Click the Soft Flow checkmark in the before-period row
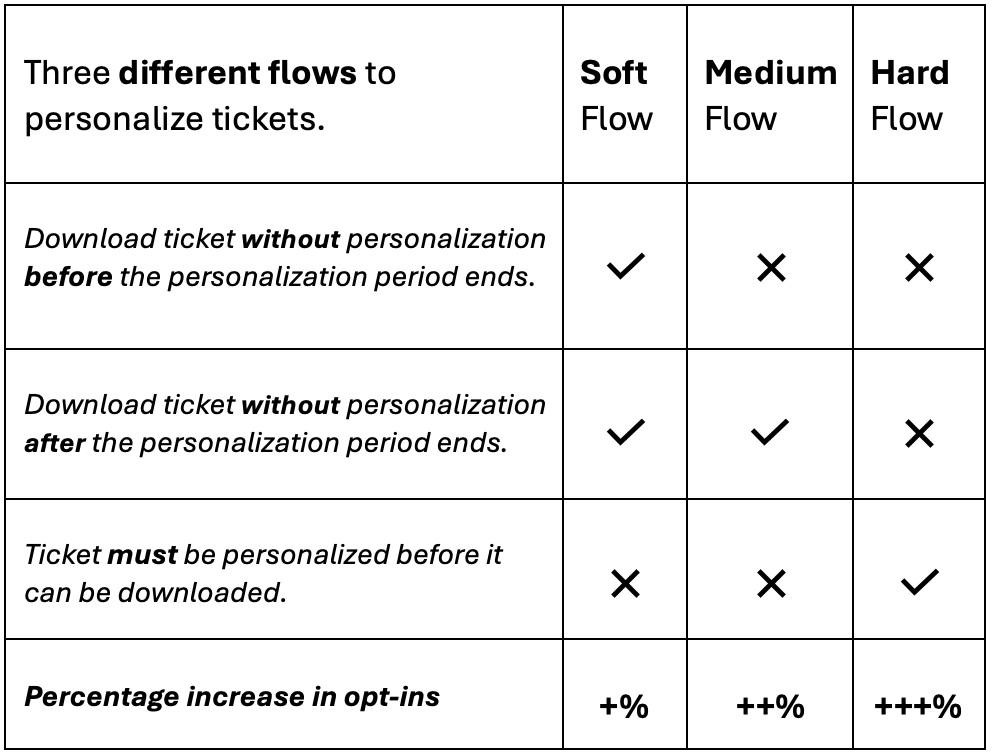Image resolution: width=992 pixels, height=756 pixels. (x=626, y=266)
